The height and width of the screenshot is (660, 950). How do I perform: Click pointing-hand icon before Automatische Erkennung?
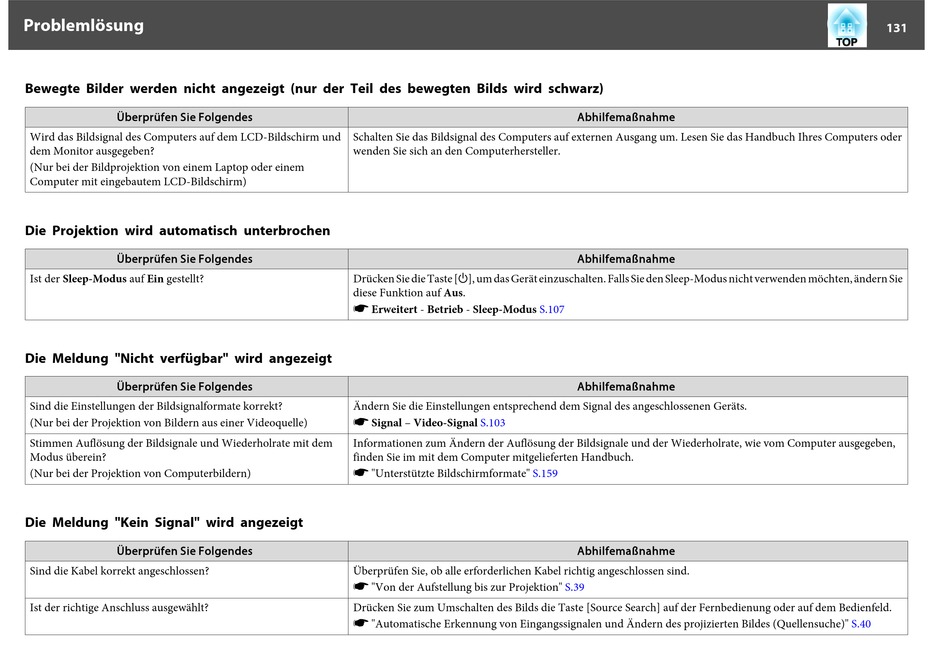click(360, 624)
